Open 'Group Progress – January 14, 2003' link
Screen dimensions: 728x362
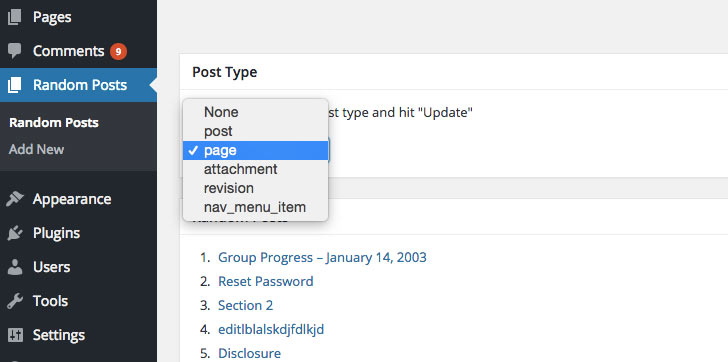coord(322,257)
